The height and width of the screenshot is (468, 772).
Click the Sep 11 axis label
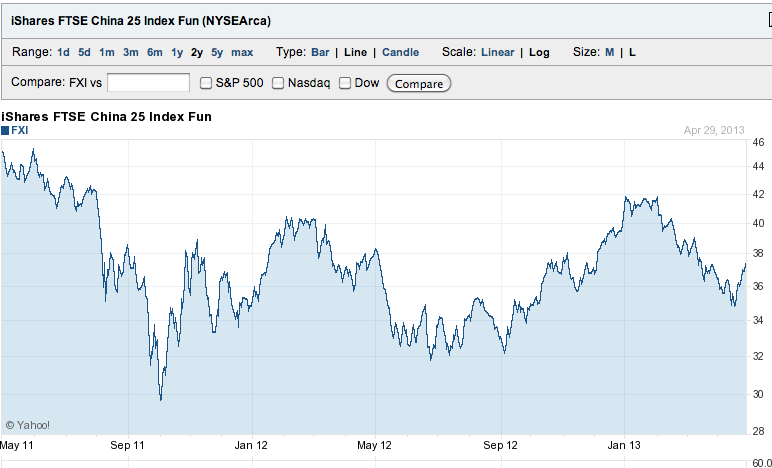[128, 445]
